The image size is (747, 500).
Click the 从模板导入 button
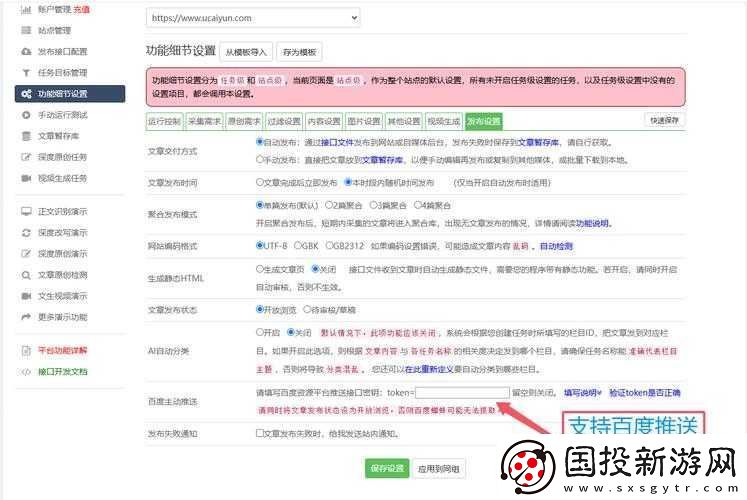246,52
